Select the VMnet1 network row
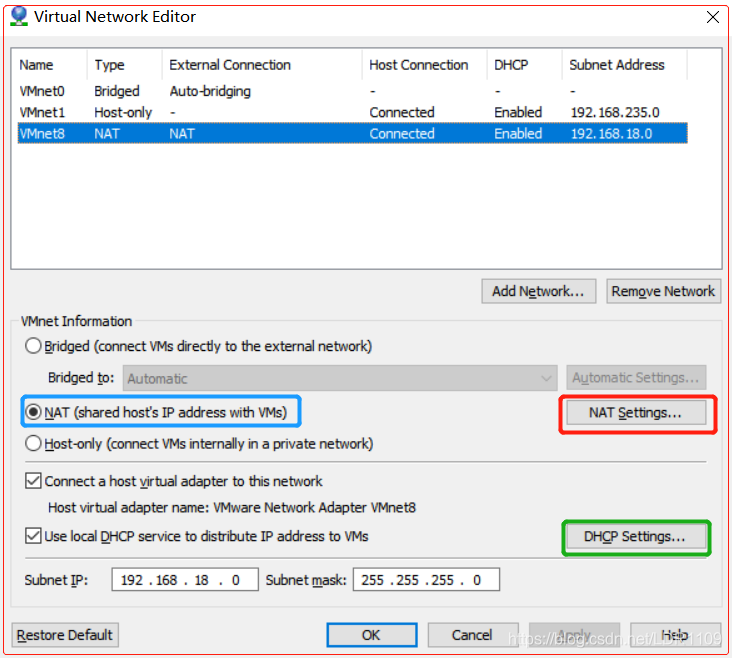This screenshot has width=732, height=658. (x=352, y=113)
